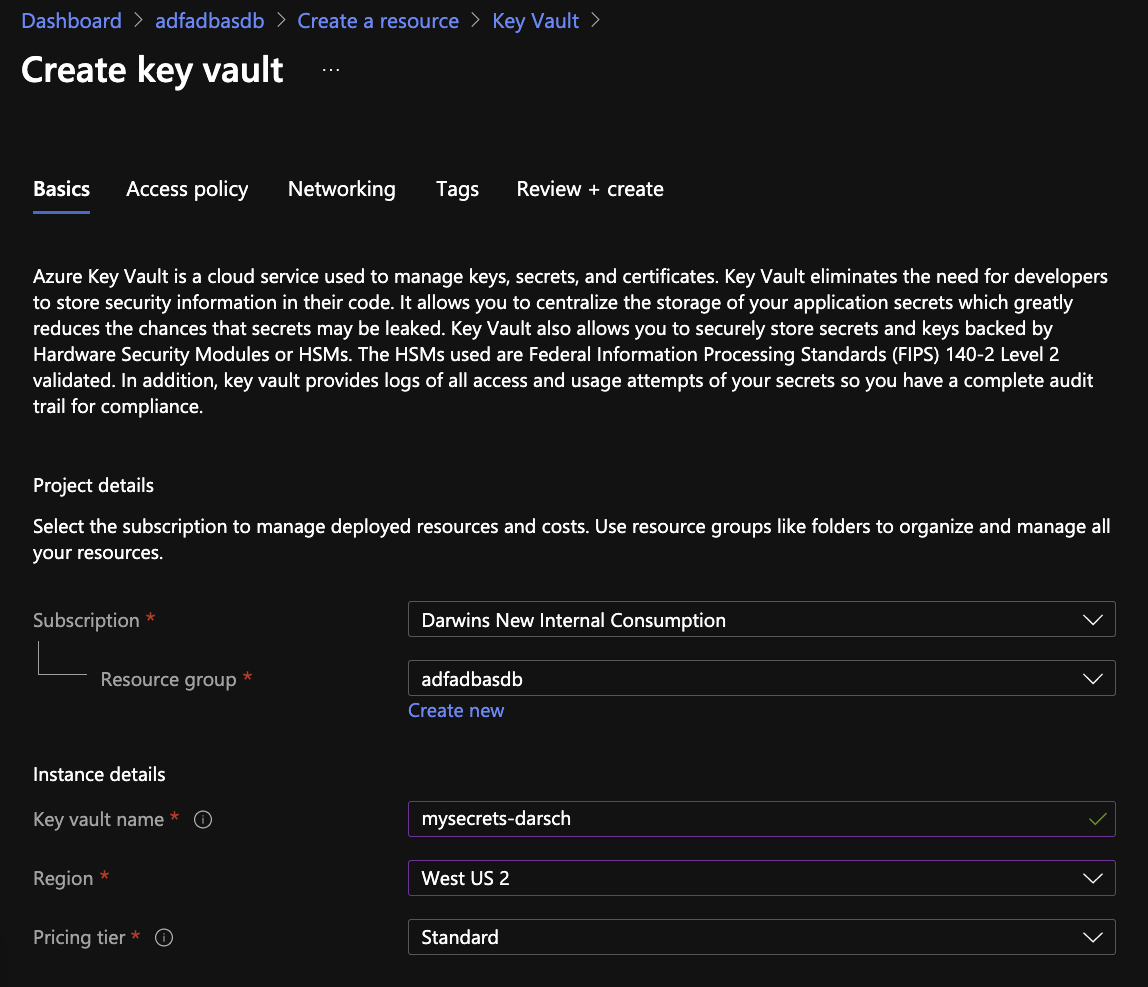
Task: Click the Create new resource group link
Action: click(x=456, y=711)
